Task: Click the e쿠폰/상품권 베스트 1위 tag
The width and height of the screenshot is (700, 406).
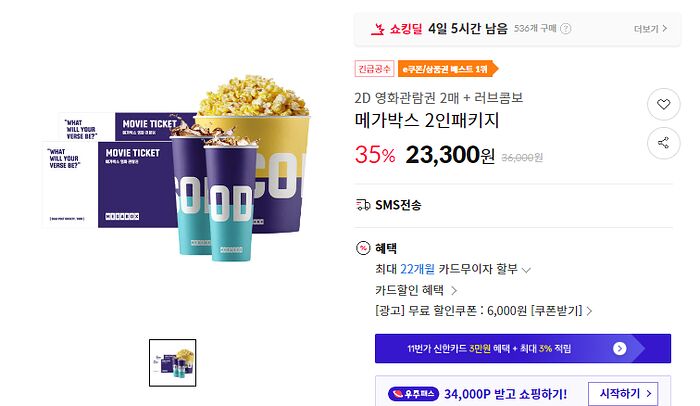Action: click(448, 69)
